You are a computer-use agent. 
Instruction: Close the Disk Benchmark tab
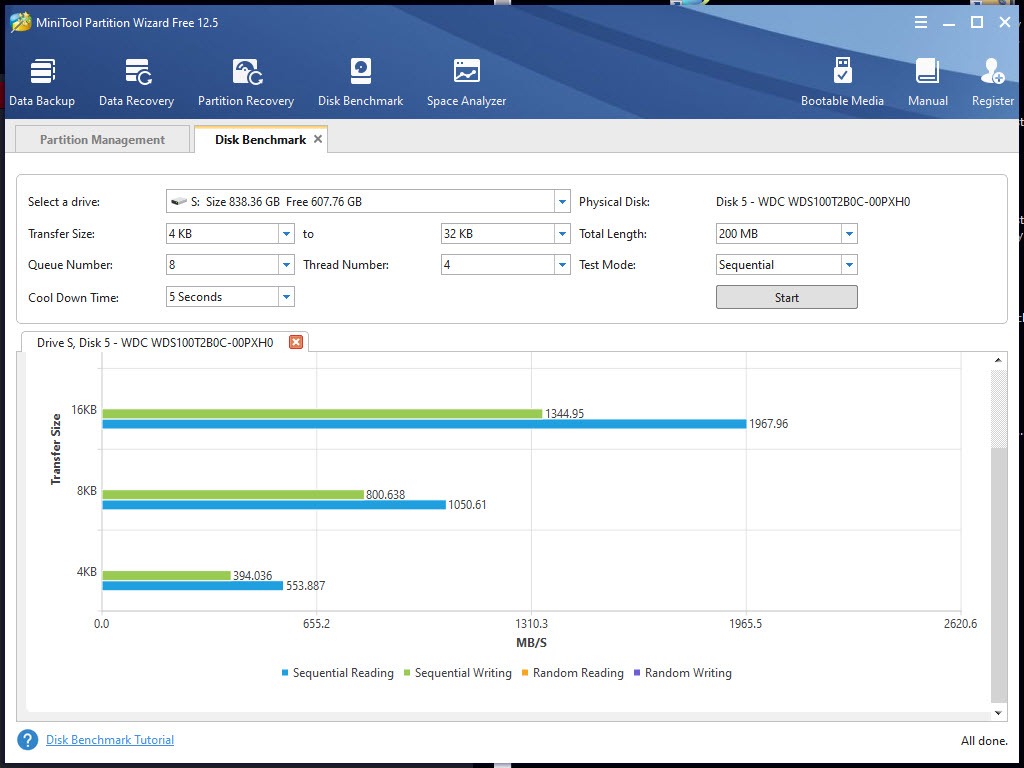tap(318, 139)
